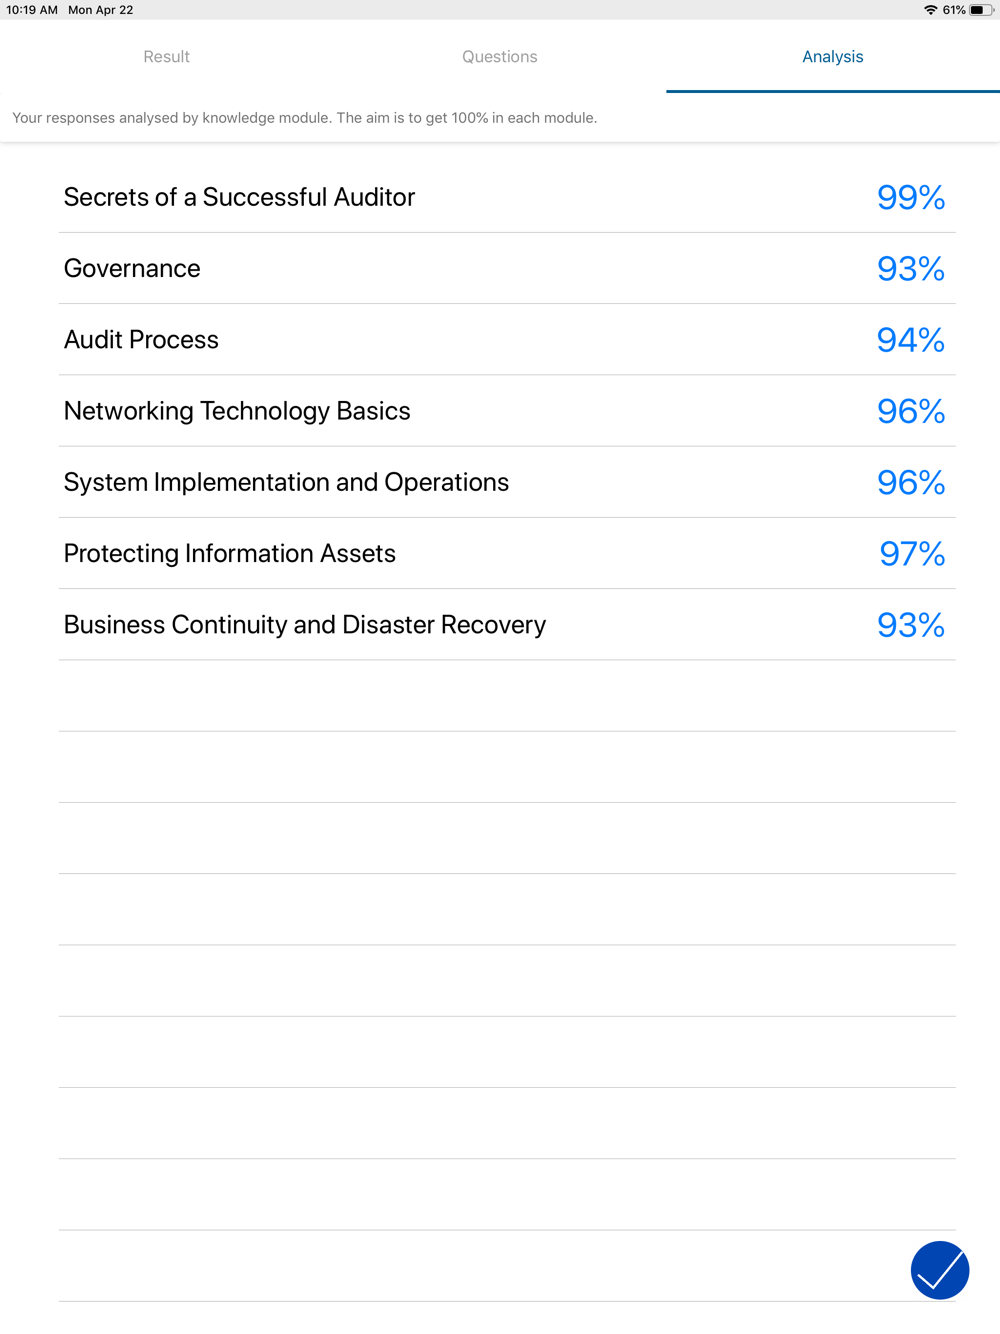1000x1334 pixels.
Task: Select the Analysis tab
Action: (x=833, y=57)
